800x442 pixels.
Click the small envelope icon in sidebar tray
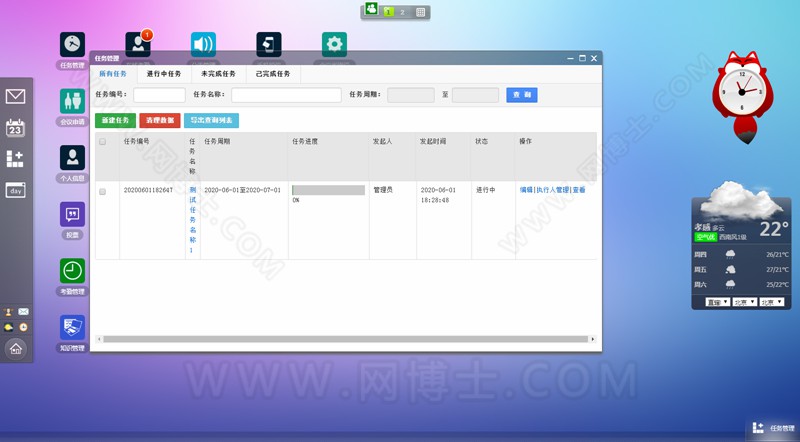[x=23, y=311]
